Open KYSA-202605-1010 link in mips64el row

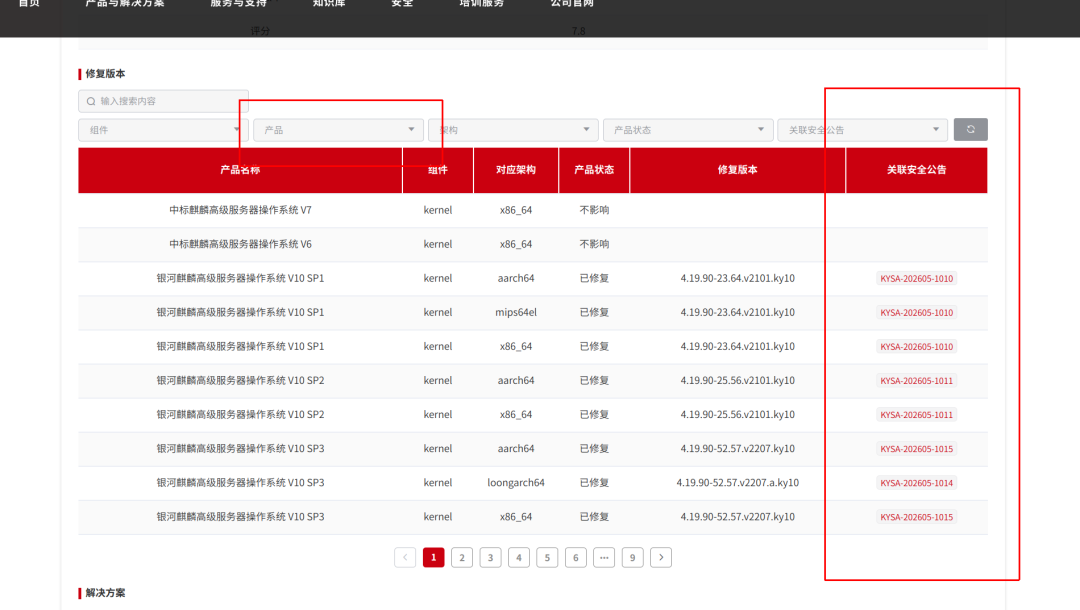916,313
